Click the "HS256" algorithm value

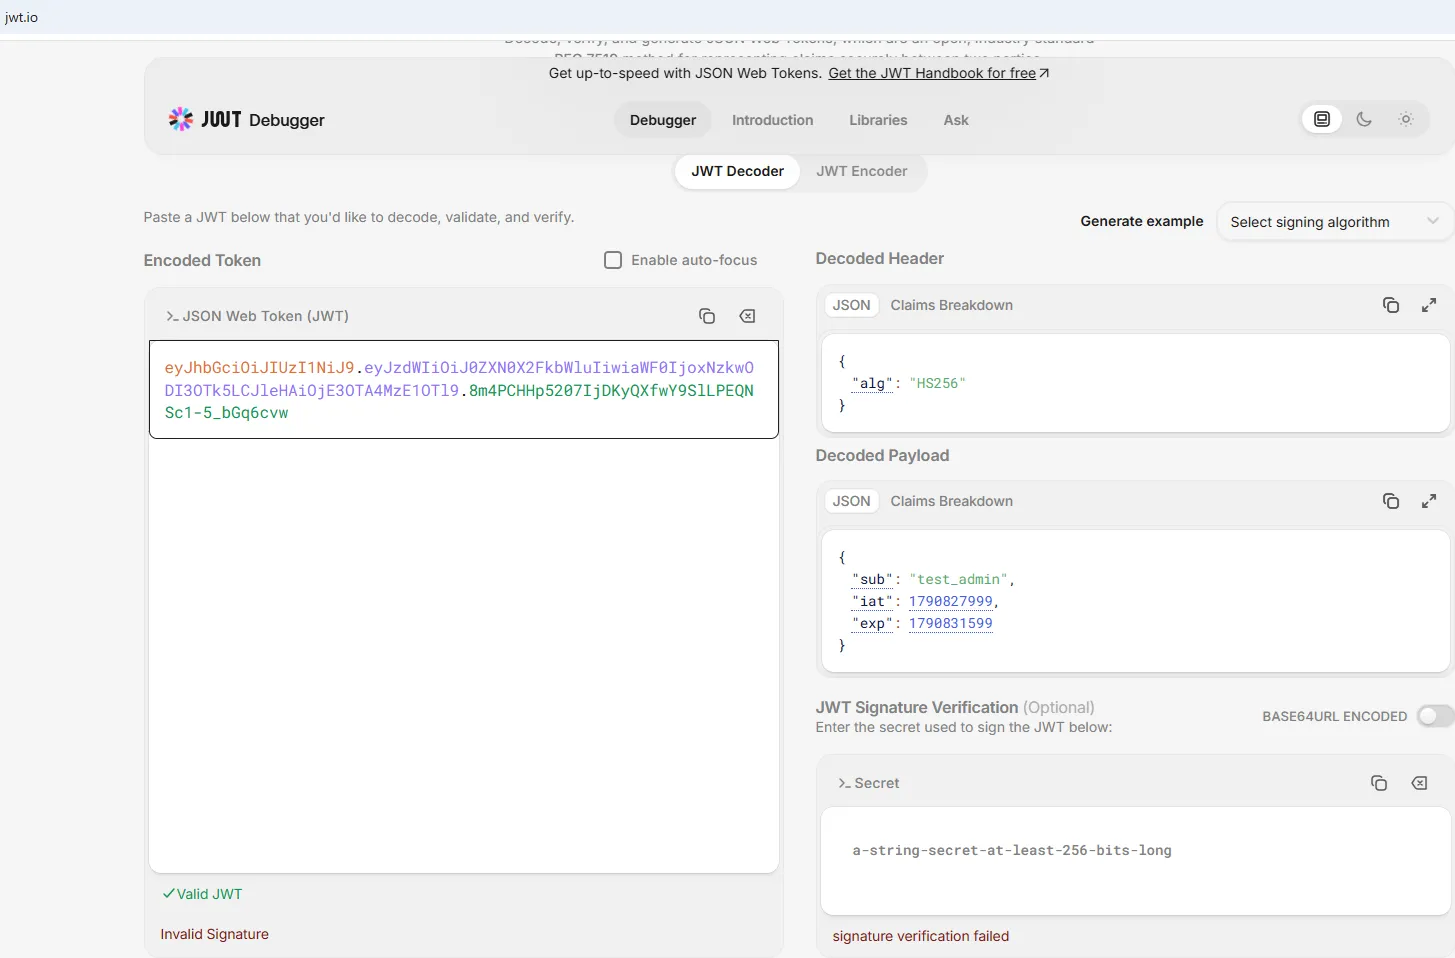tap(938, 383)
